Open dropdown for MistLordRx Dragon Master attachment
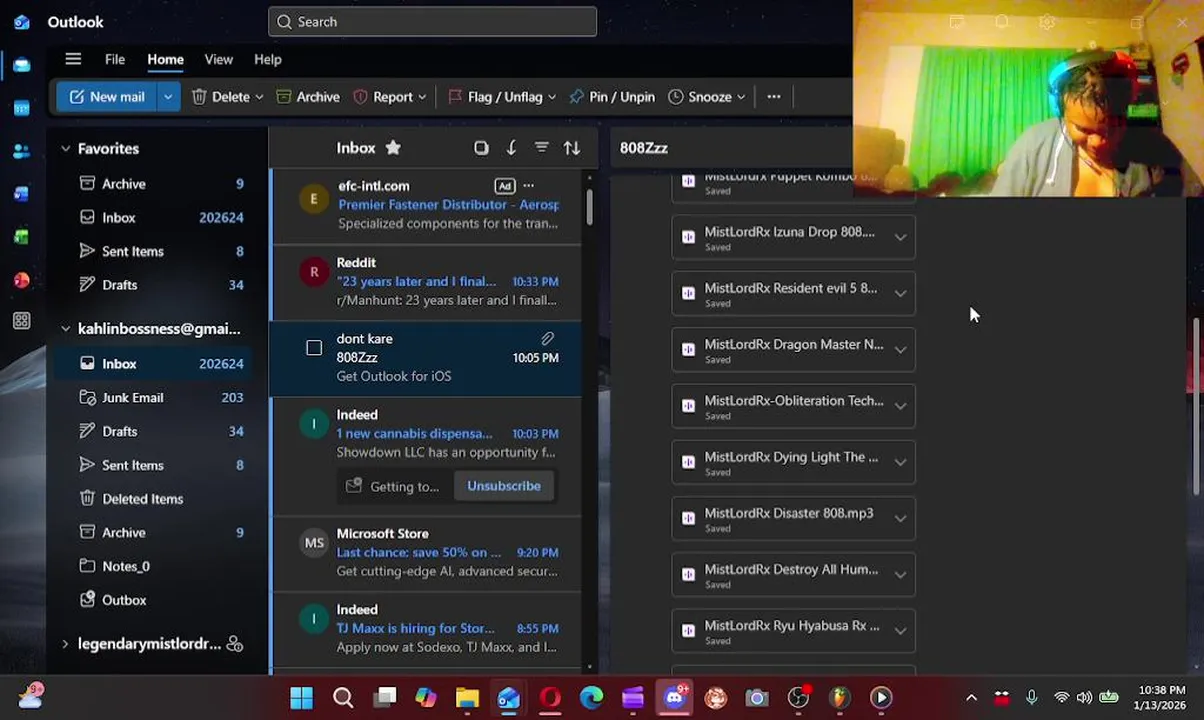This screenshot has height=720, width=1204. pyautogui.click(x=900, y=350)
